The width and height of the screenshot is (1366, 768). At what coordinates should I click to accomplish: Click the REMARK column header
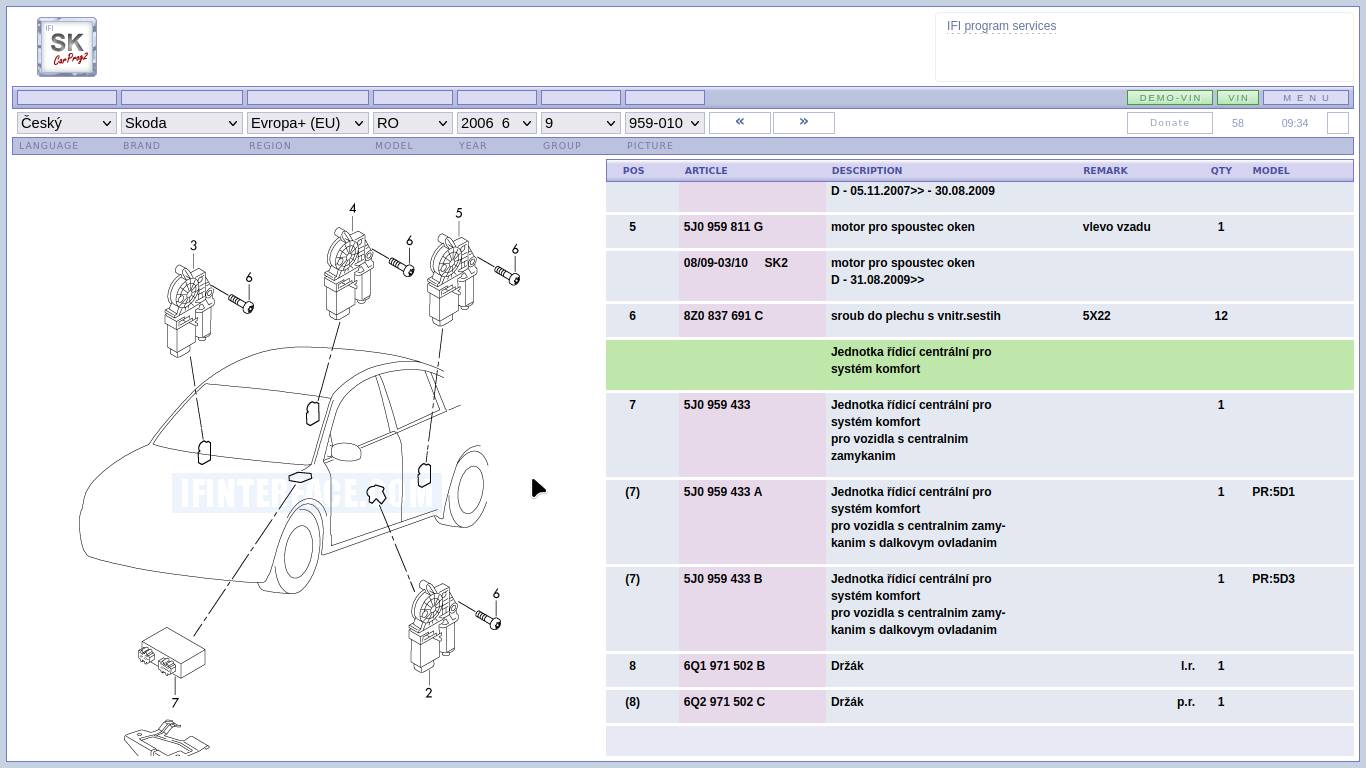1105,171
